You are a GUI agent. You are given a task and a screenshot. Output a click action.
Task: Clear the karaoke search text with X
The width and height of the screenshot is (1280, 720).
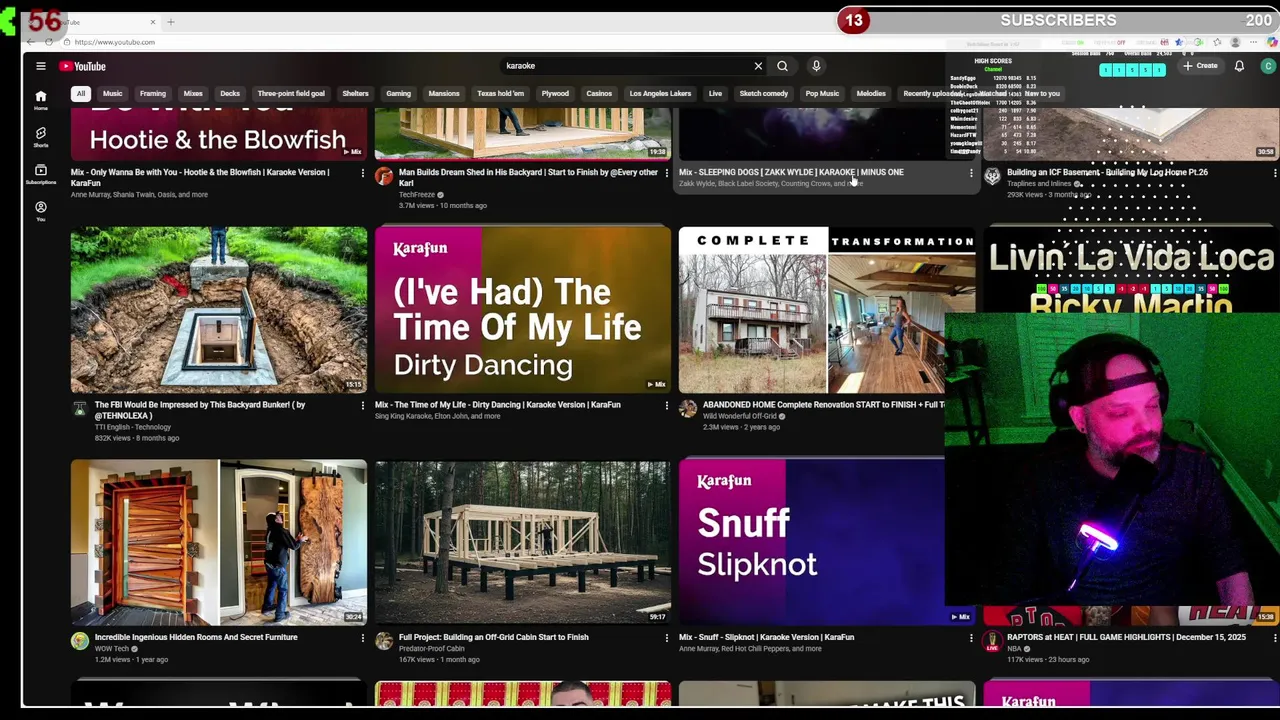(758, 66)
